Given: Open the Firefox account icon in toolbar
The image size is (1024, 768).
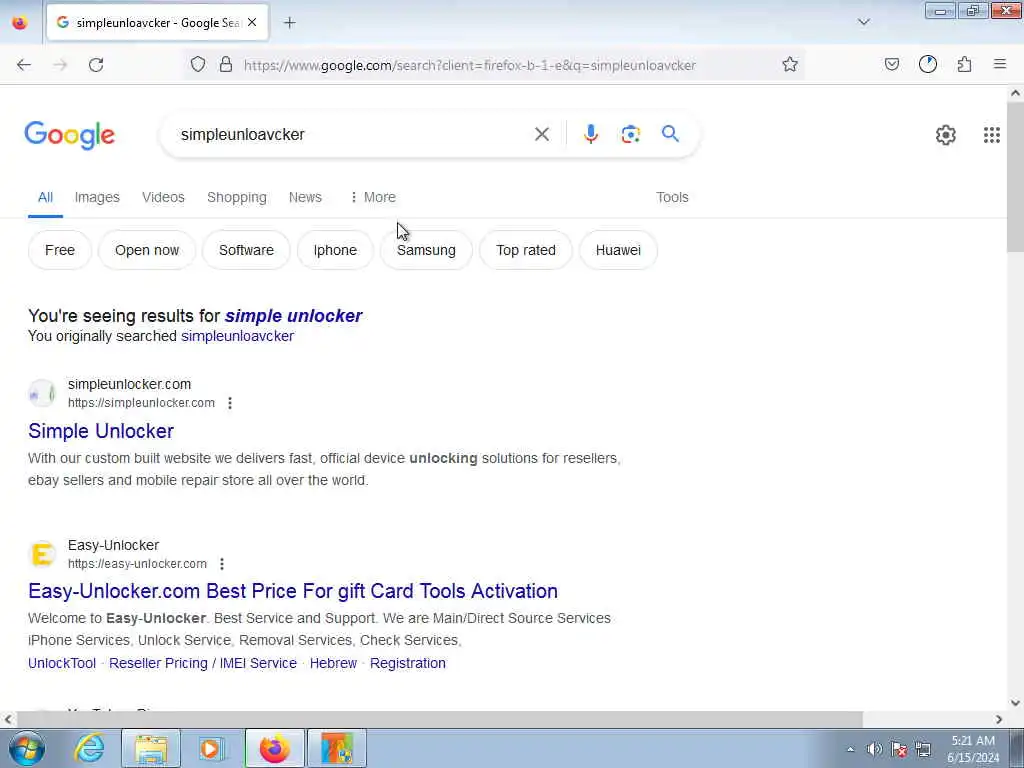Looking at the screenshot, I should tap(927, 65).
